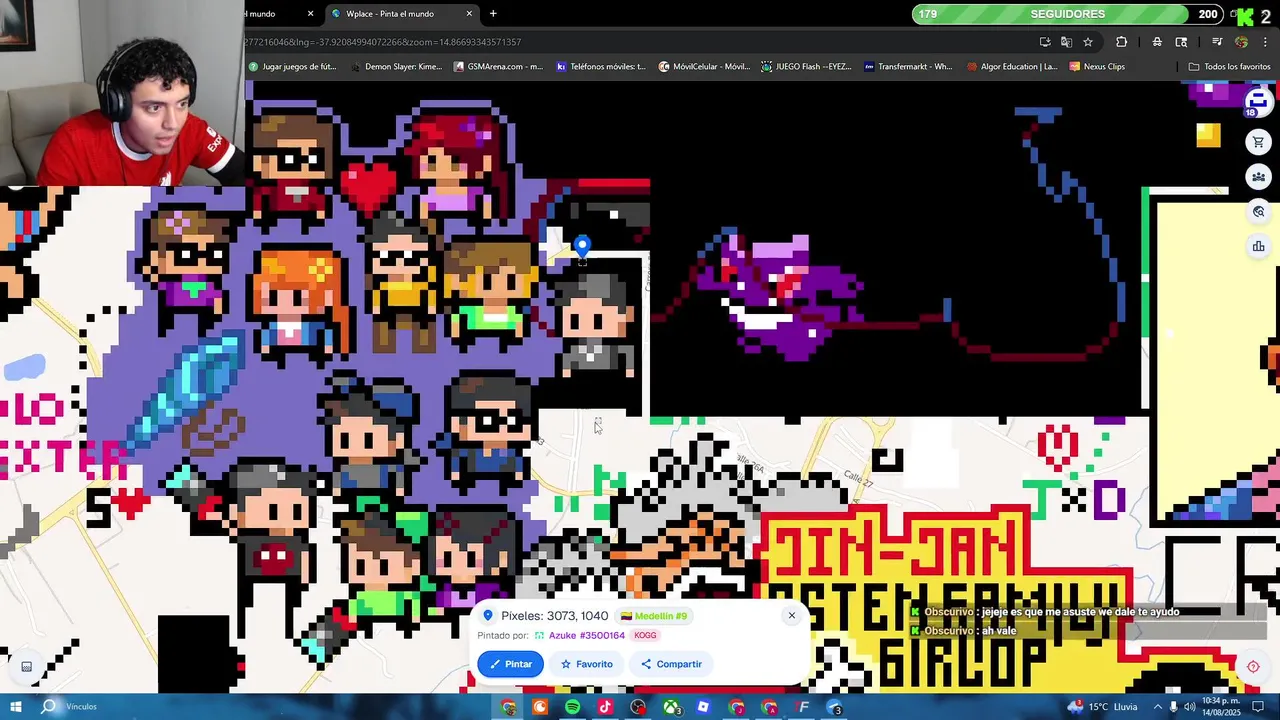Screen dimensions: 1280x720
Task: Click the SEGUIDORES follower goal progress bar
Action: tap(1067, 14)
